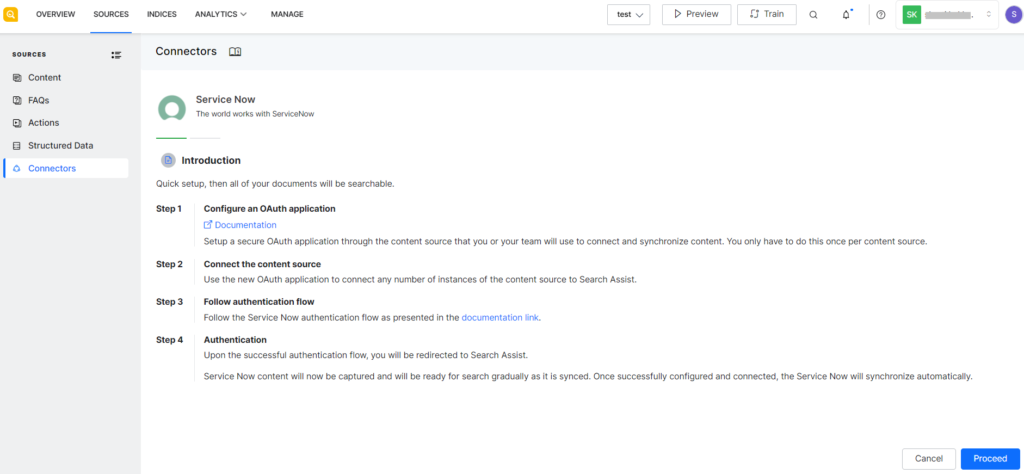The height and width of the screenshot is (474, 1024).
Task: Click the second gray progress step indicator
Action: coord(206,138)
